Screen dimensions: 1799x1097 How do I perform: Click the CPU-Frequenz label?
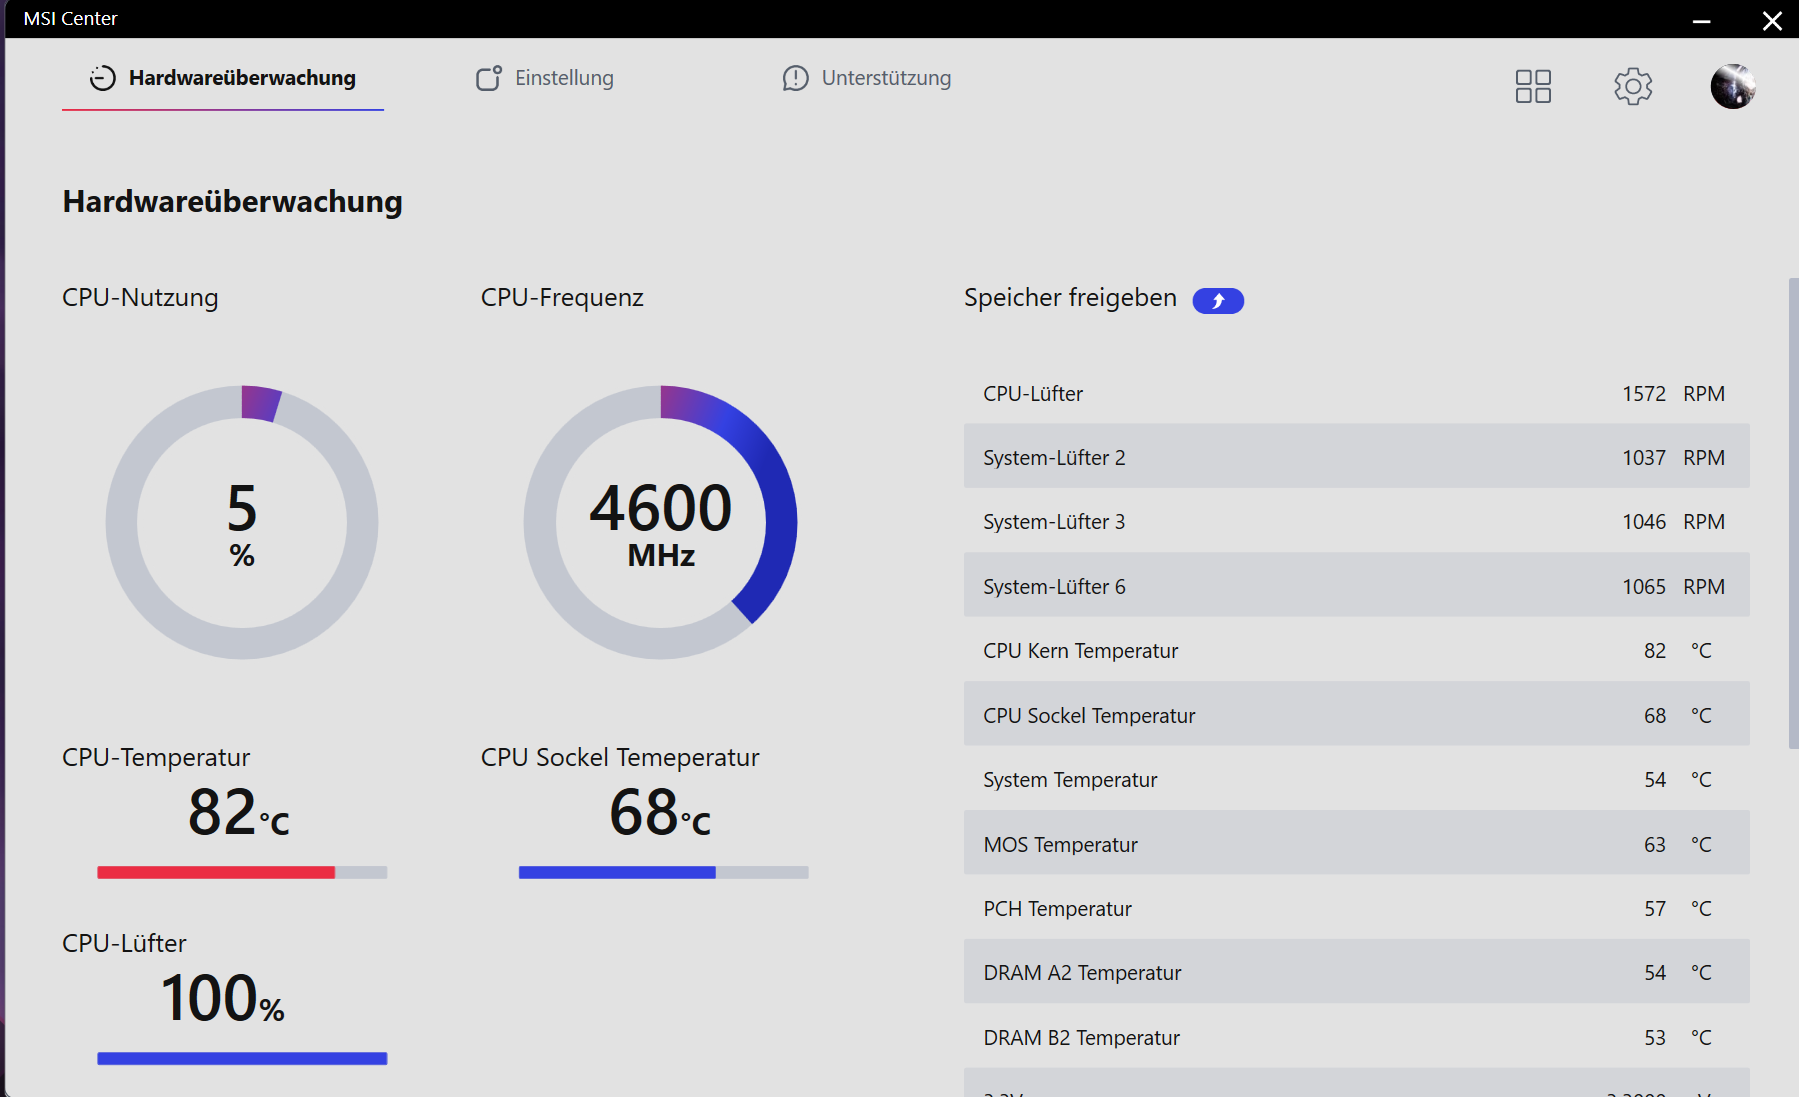(x=562, y=298)
